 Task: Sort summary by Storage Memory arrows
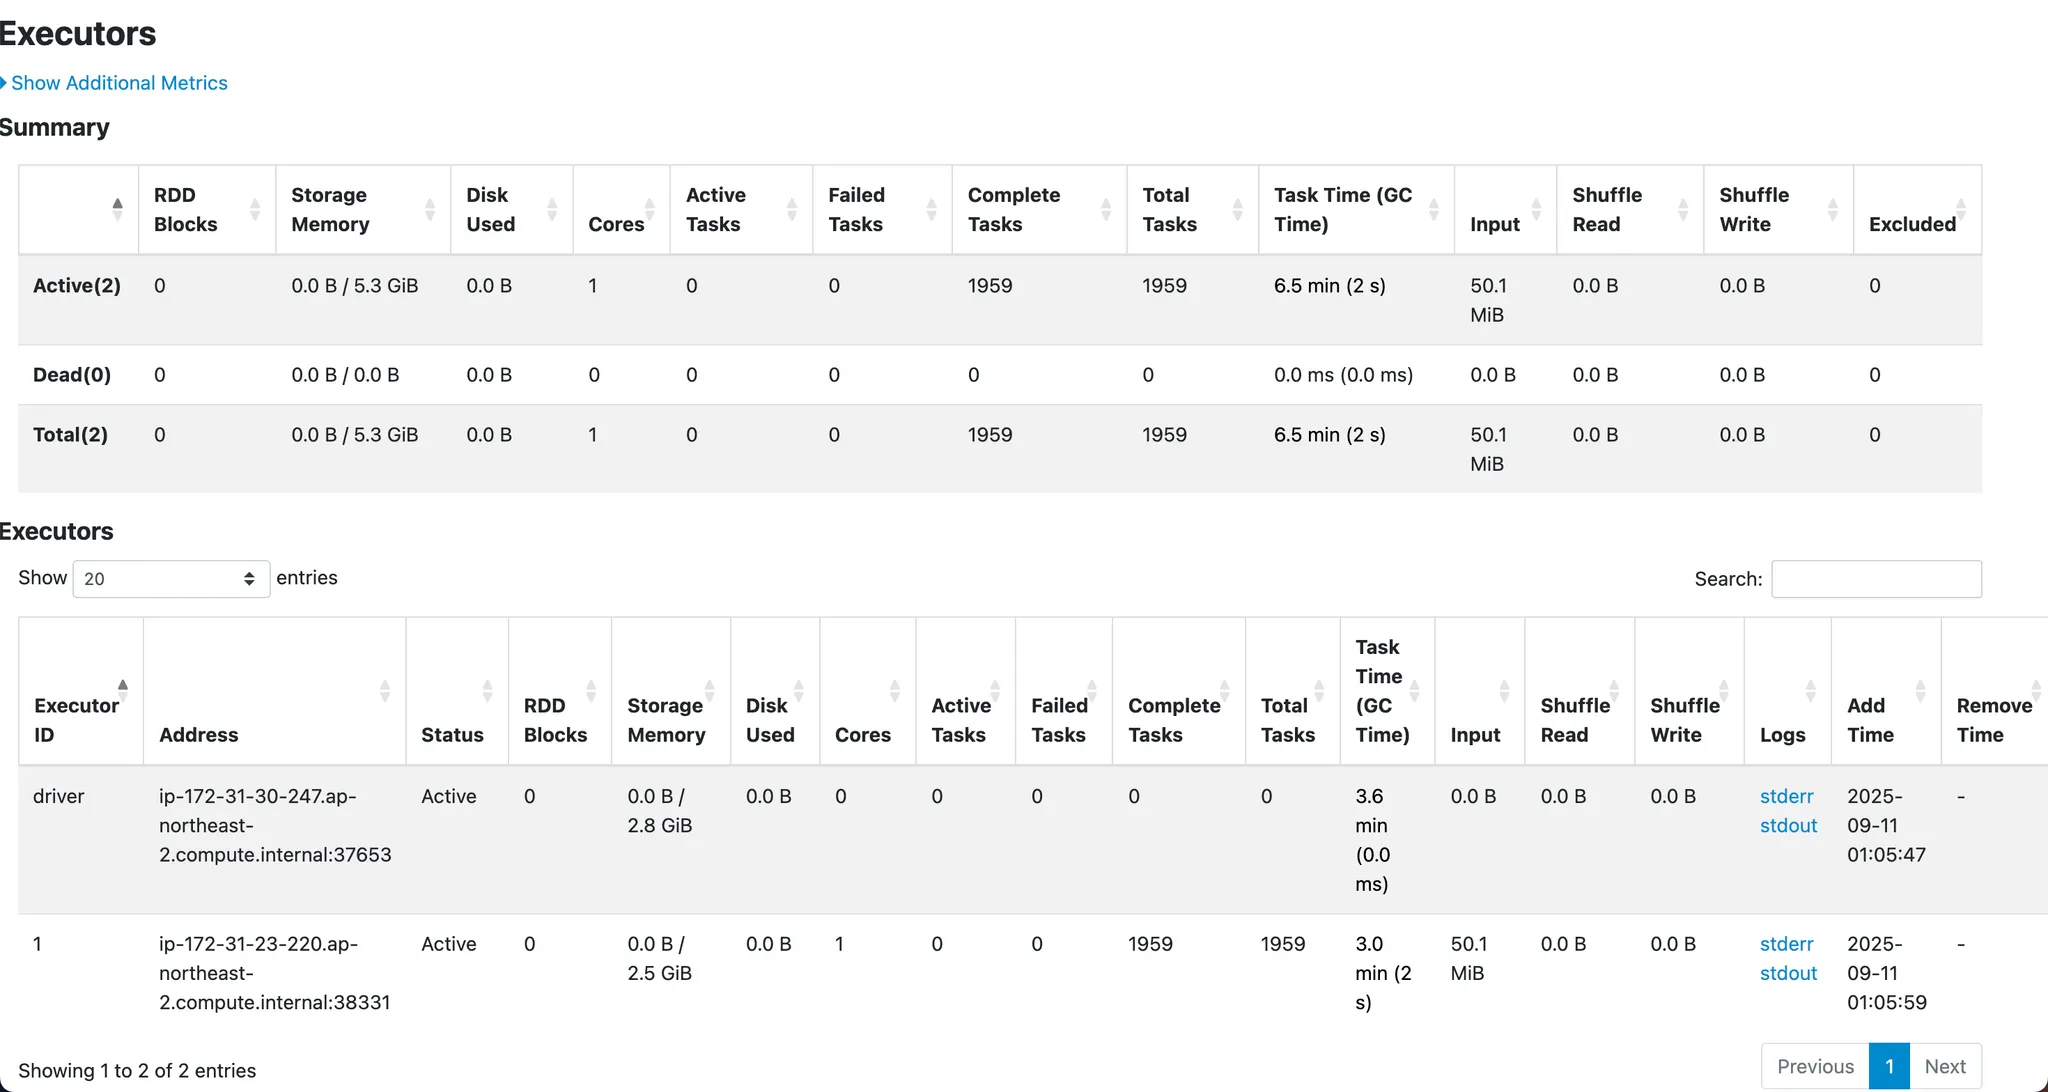click(x=430, y=209)
